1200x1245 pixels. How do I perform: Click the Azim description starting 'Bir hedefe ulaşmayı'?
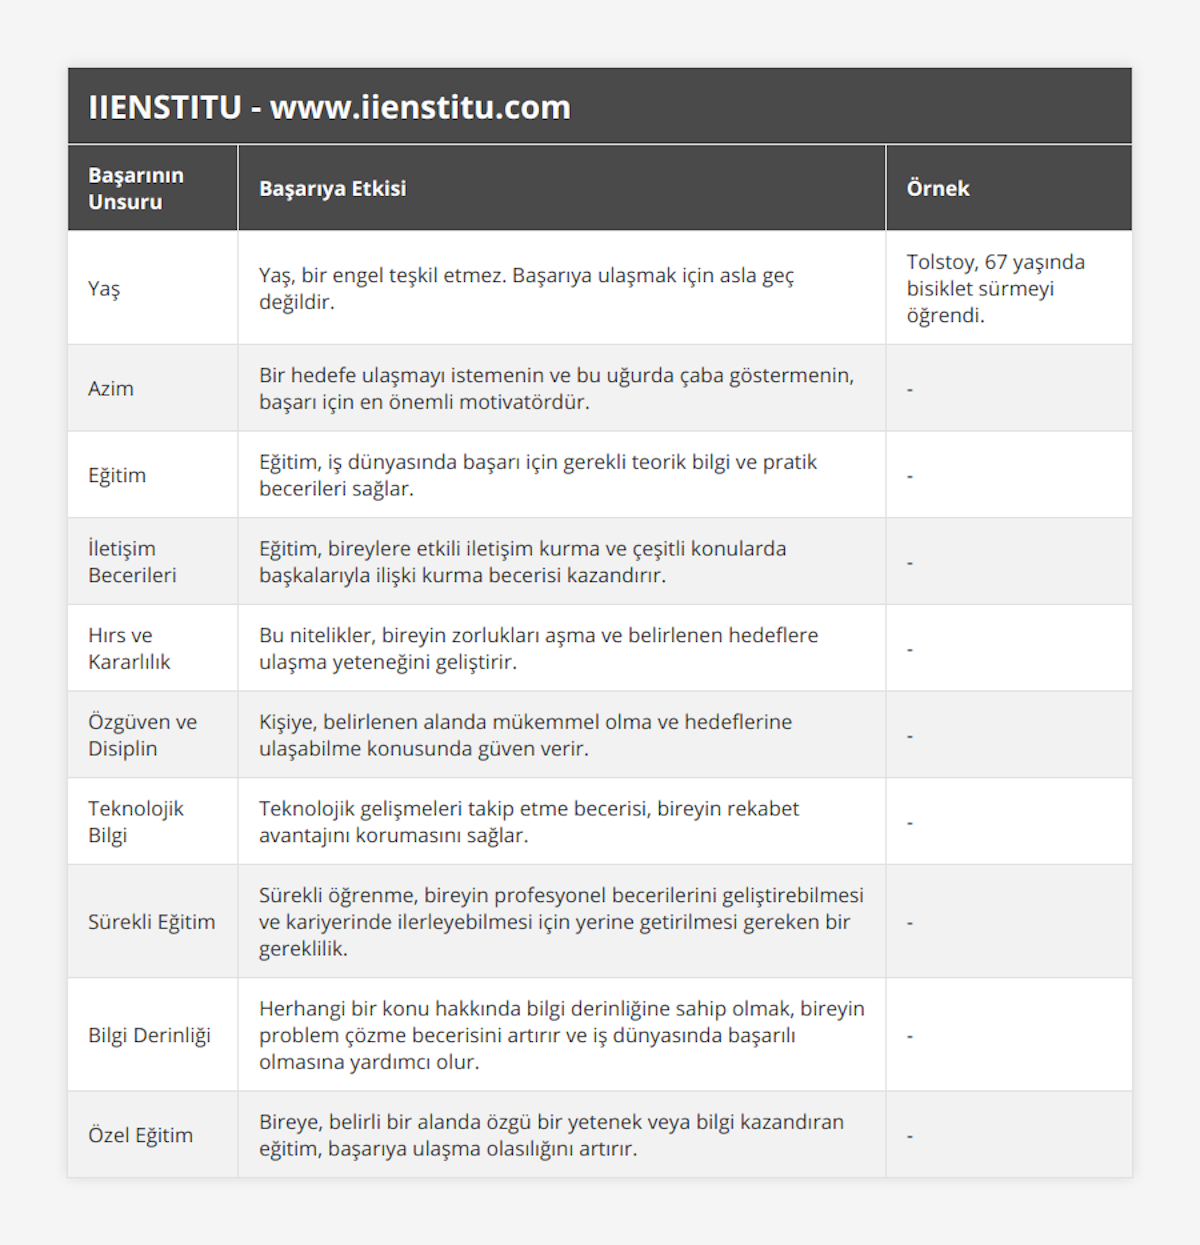tap(556, 388)
